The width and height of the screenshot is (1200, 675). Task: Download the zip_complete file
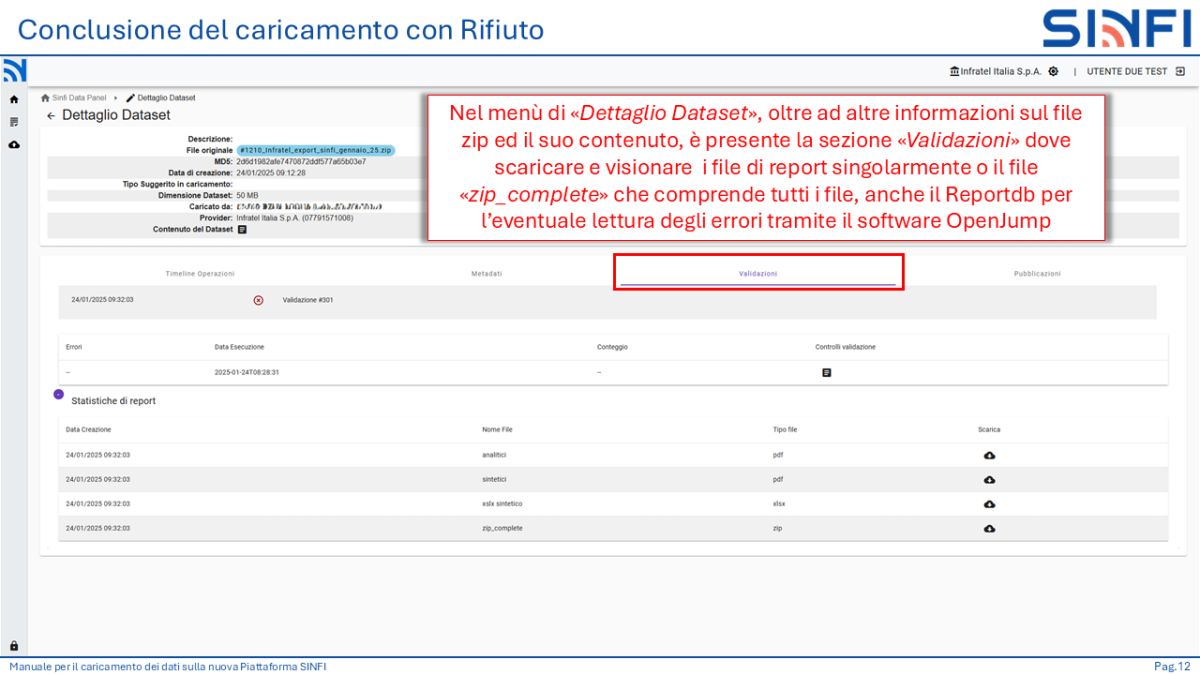(x=989, y=528)
